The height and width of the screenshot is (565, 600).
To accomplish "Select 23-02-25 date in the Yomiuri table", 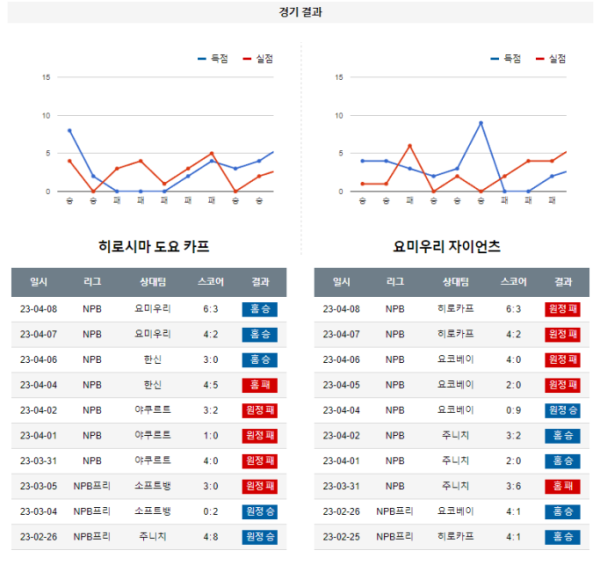I will click(341, 537).
